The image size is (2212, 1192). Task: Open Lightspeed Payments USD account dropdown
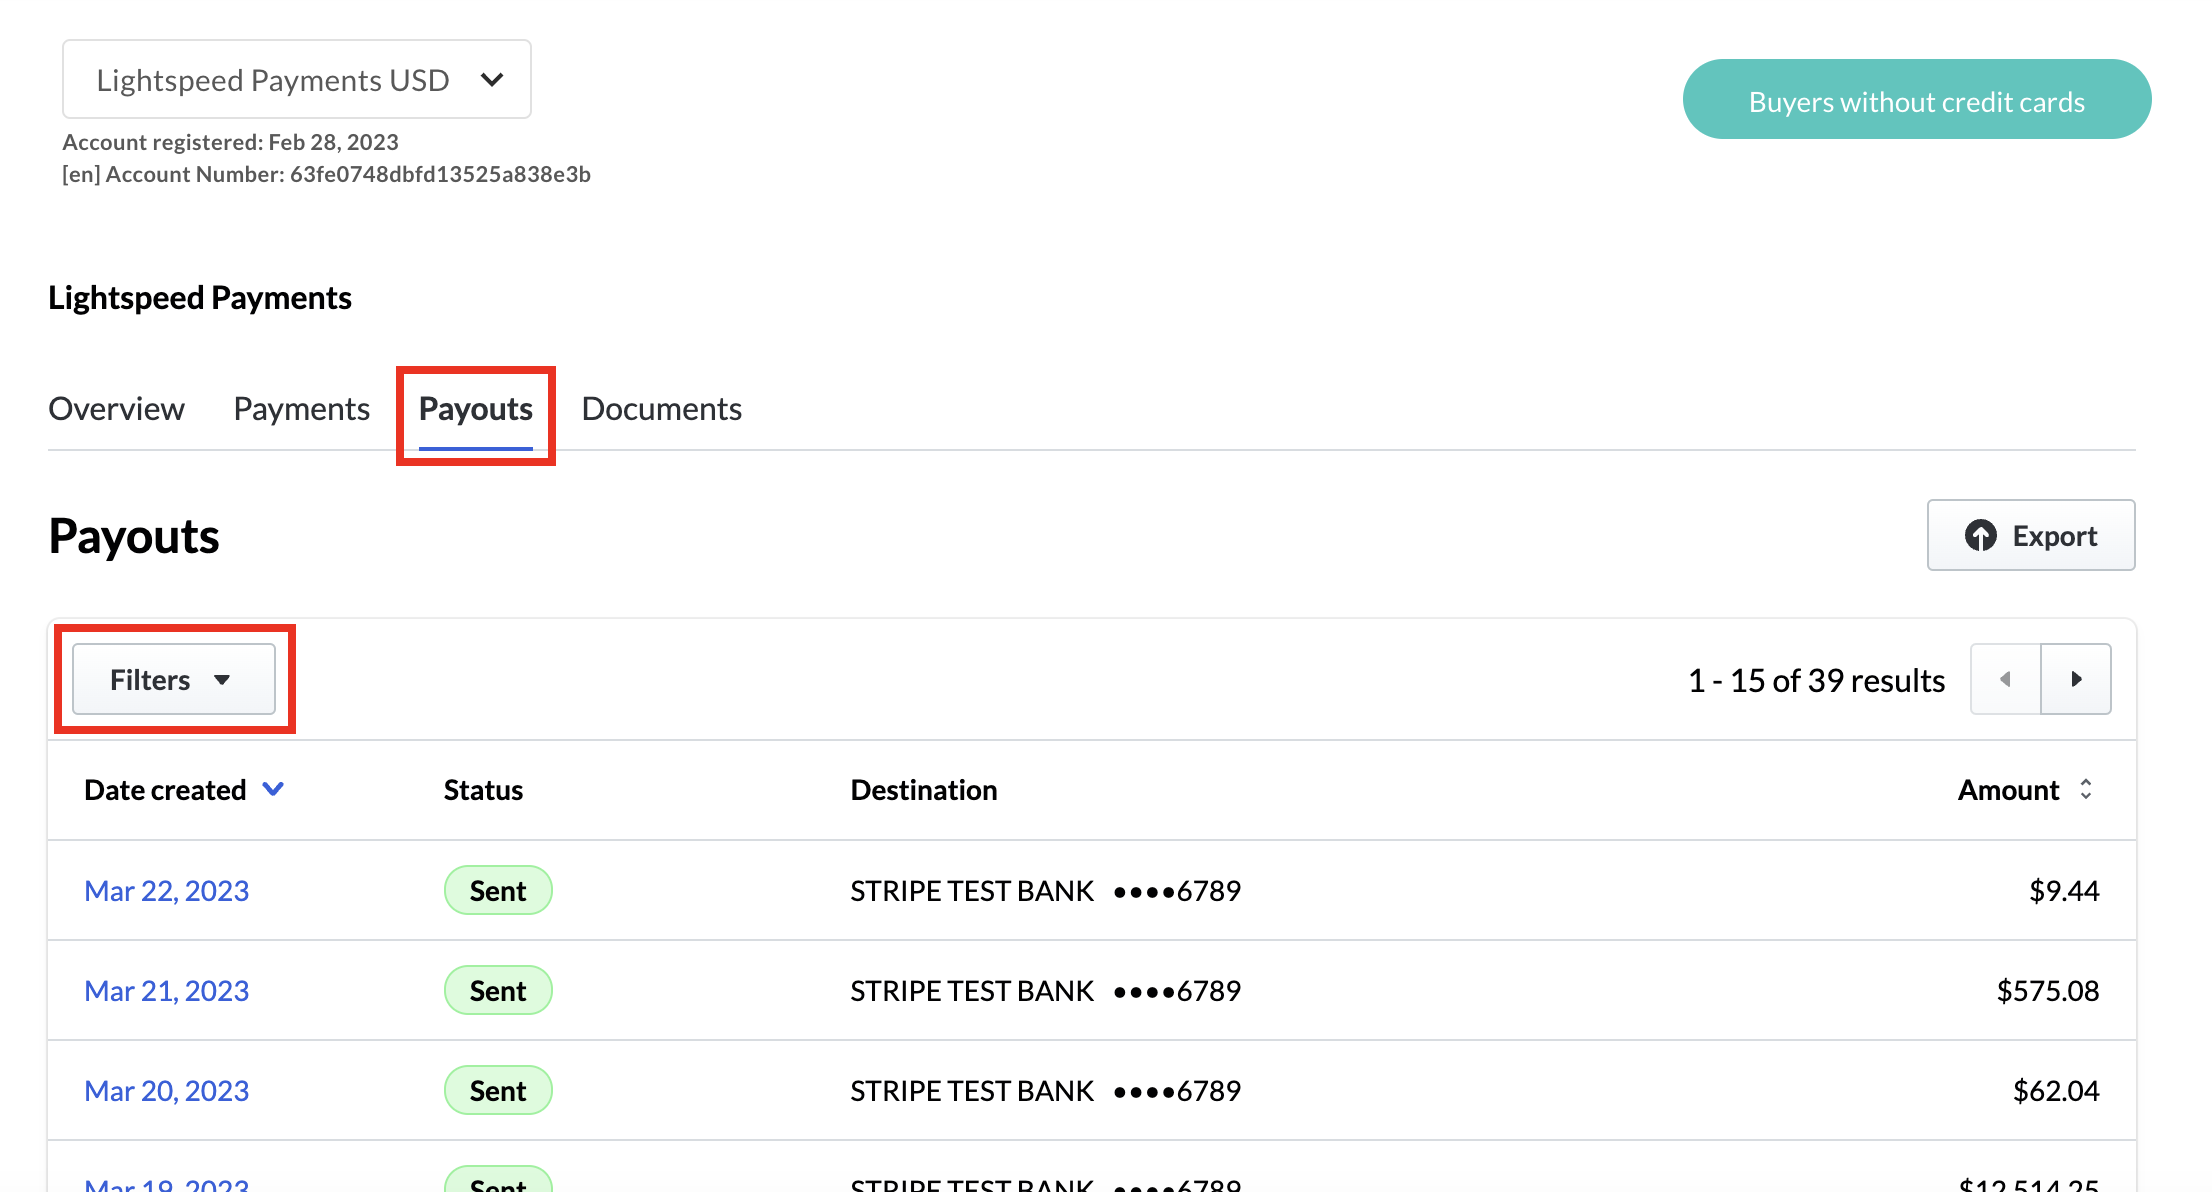tap(297, 80)
